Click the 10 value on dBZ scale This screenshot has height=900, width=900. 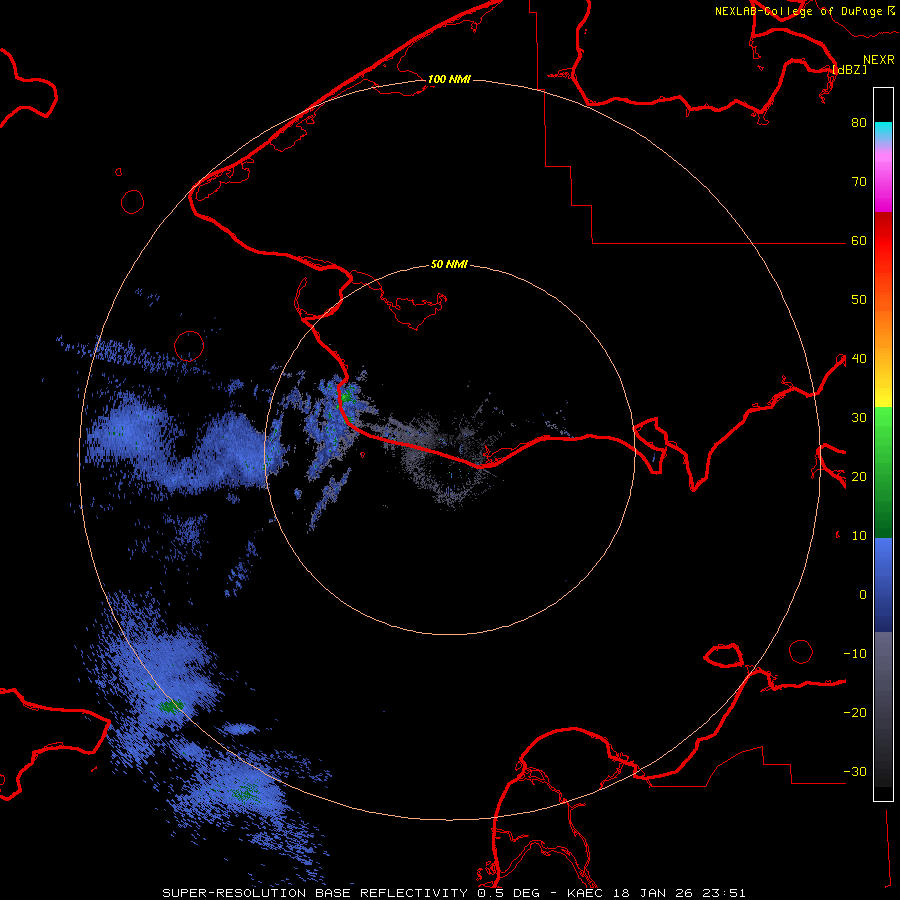point(859,536)
